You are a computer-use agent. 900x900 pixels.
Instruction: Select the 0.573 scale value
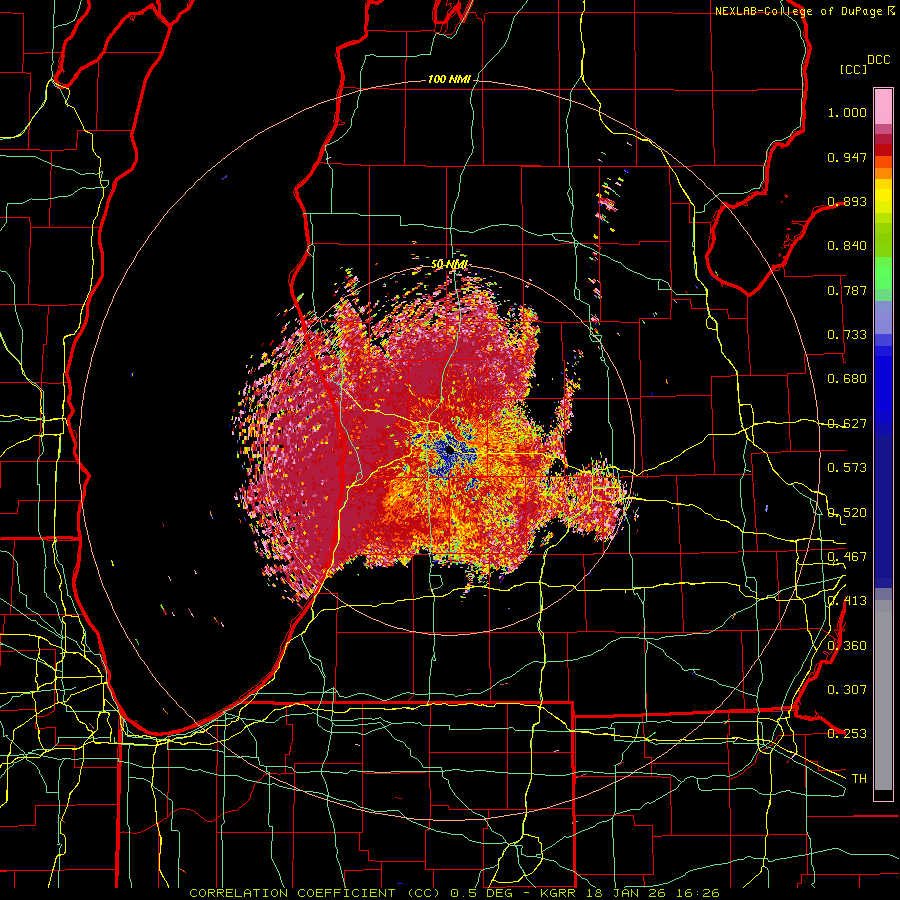tap(847, 468)
